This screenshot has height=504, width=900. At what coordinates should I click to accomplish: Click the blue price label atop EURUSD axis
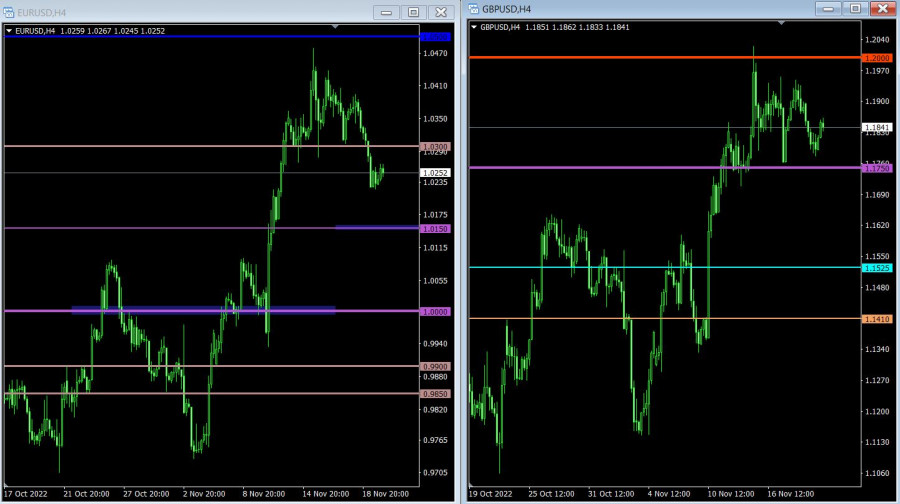(x=436, y=37)
